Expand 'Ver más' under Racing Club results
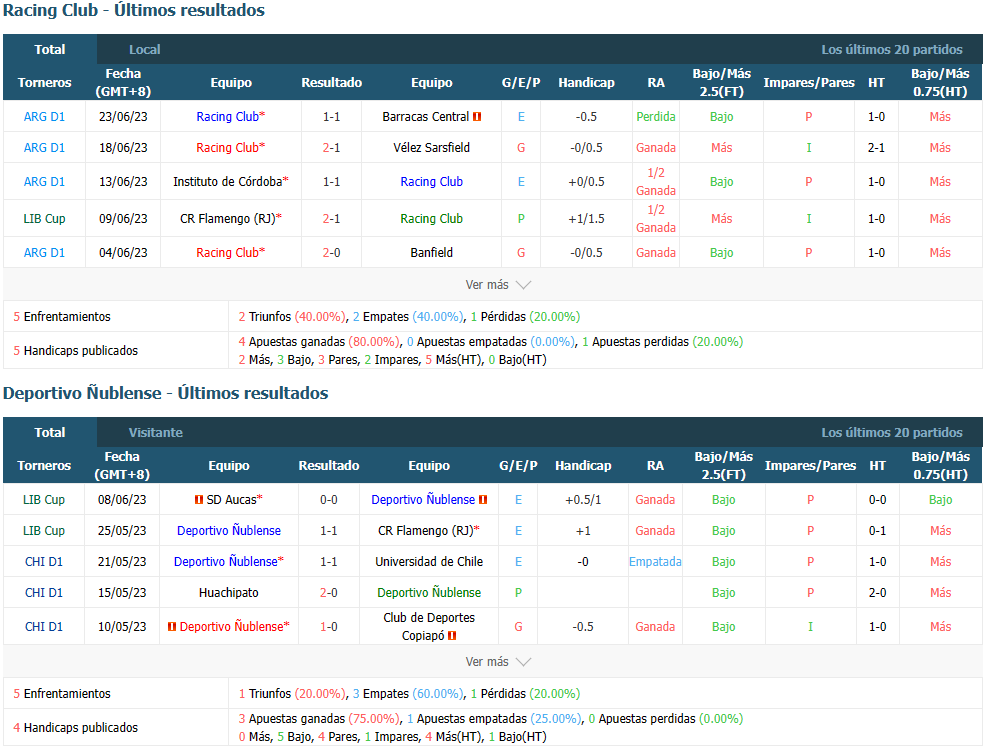This screenshot has height=752, width=990. pos(498,285)
